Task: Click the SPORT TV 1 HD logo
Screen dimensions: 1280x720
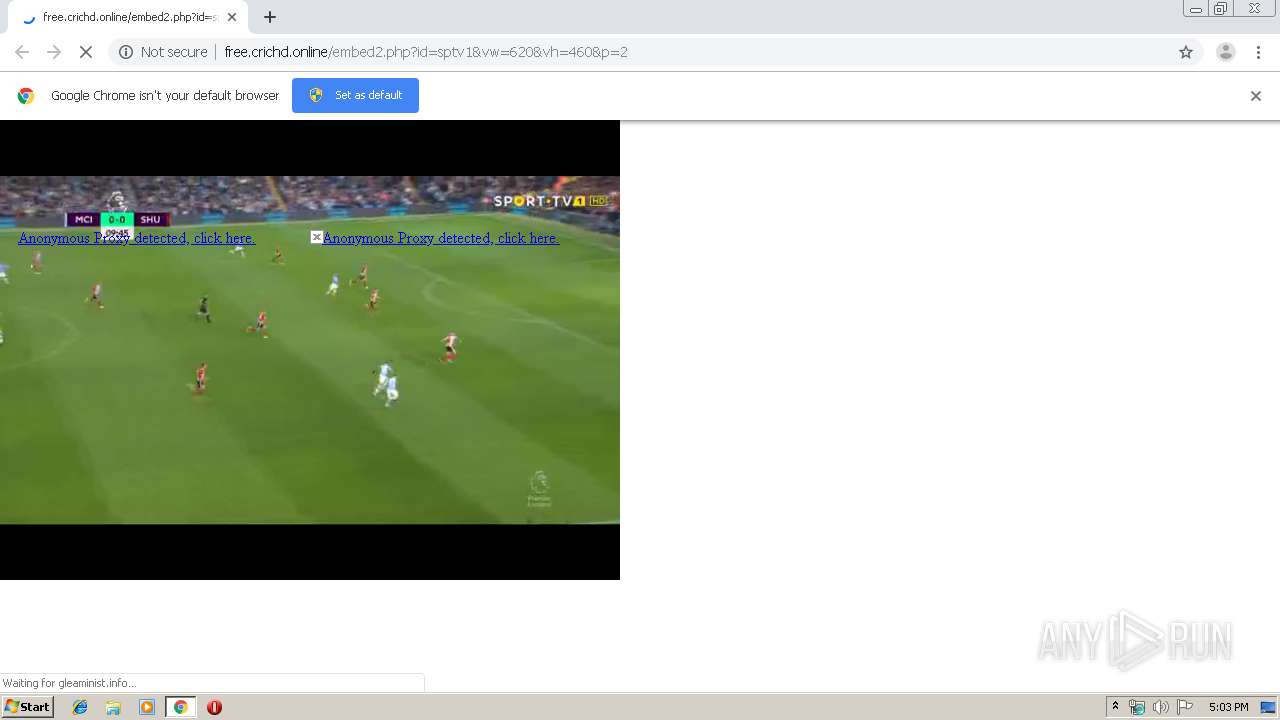Action: (x=550, y=201)
